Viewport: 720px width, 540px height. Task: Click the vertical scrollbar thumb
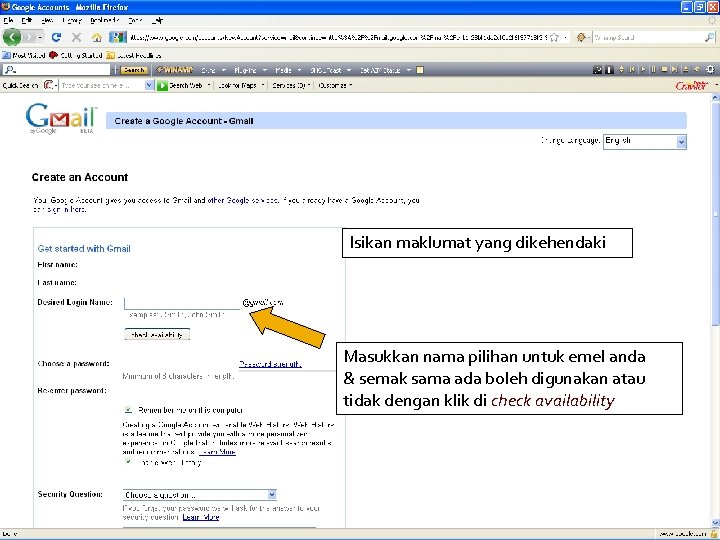(x=715, y=214)
